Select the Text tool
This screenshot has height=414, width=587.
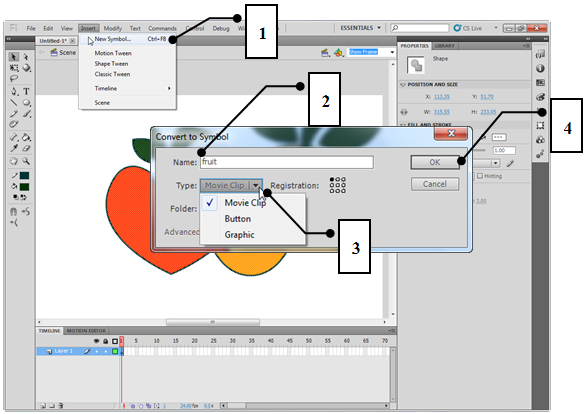(26, 91)
